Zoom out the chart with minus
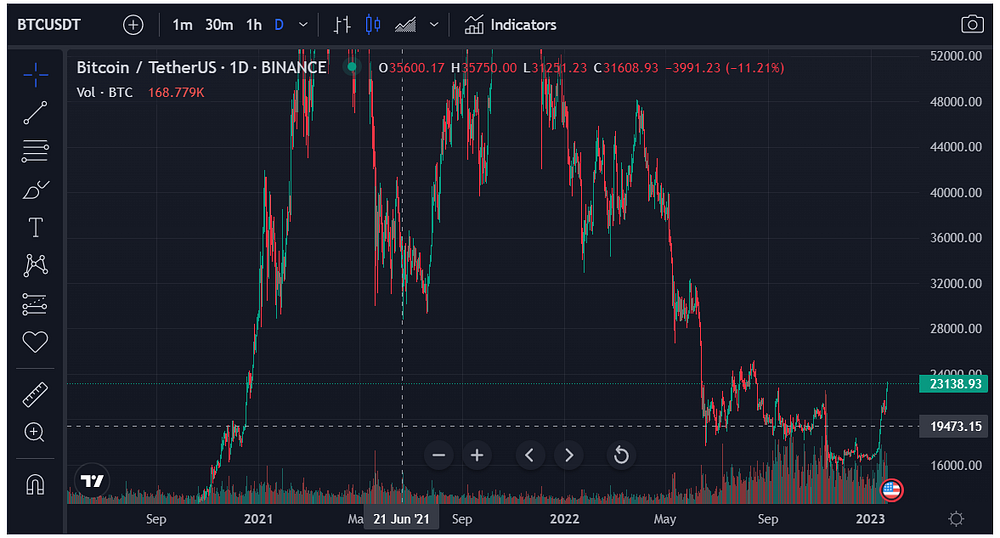 439,455
